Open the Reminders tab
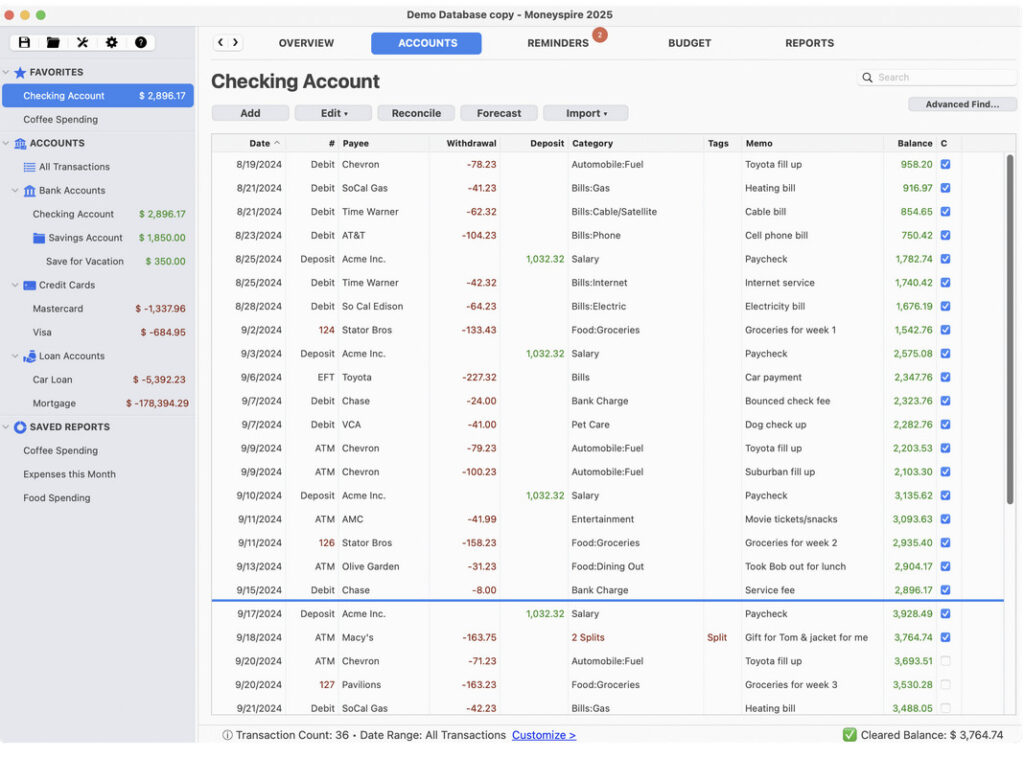The image size is (1024, 759). tap(558, 43)
